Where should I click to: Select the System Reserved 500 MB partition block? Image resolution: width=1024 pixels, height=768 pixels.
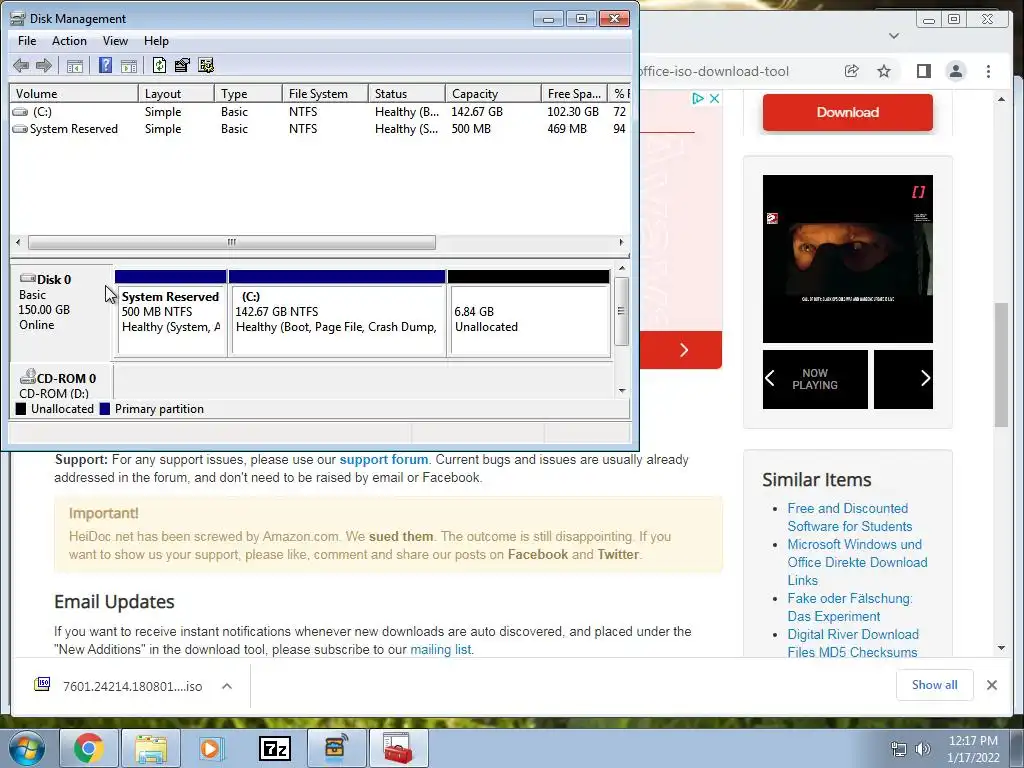click(170, 313)
